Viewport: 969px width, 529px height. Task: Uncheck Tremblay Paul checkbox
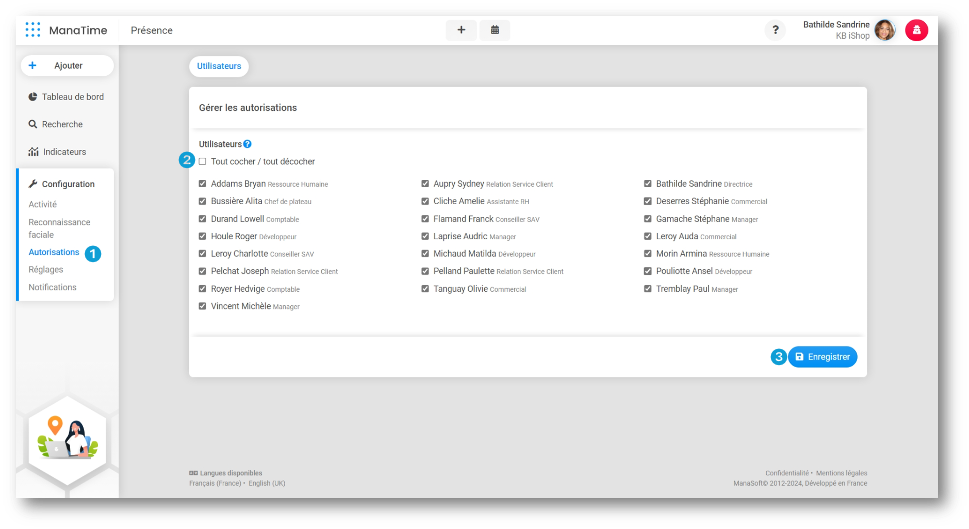(648, 289)
